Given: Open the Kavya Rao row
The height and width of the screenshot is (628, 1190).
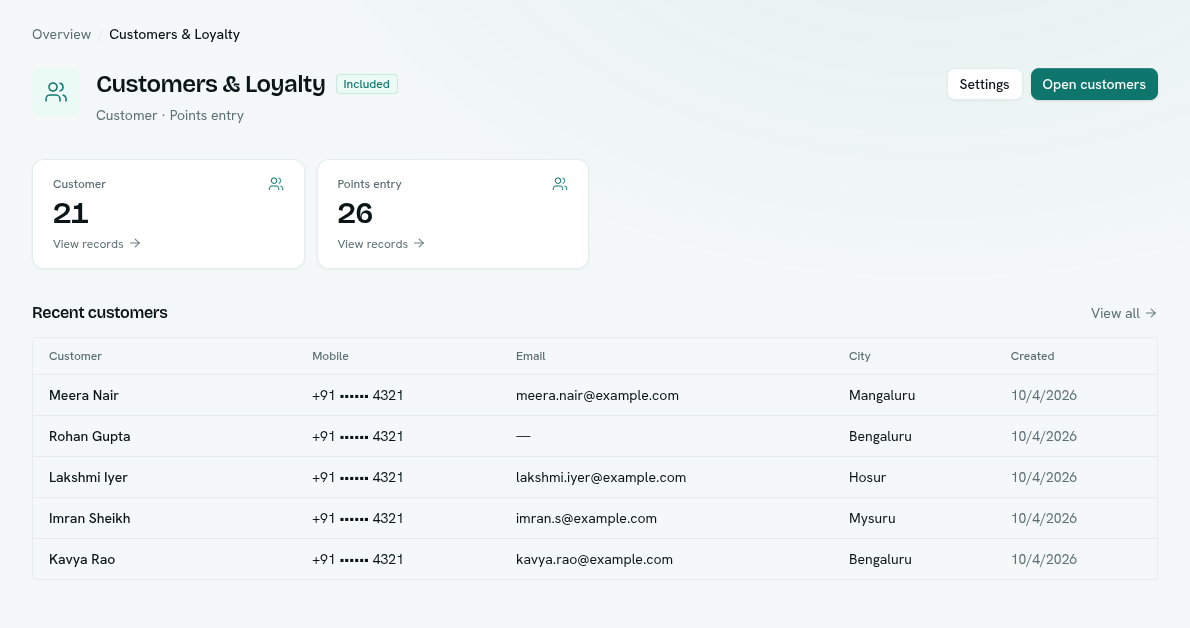Looking at the screenshot, I should click(595, 559).
